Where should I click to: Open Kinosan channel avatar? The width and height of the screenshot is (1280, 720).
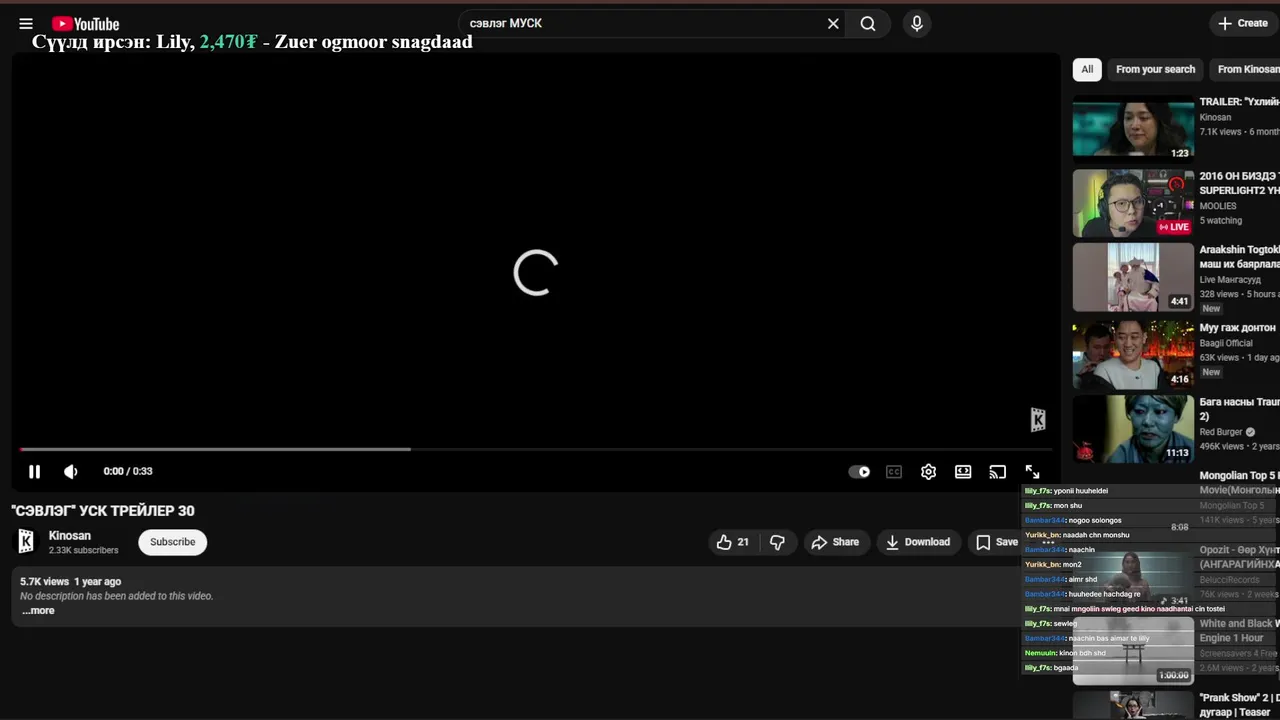coord(27,542)
